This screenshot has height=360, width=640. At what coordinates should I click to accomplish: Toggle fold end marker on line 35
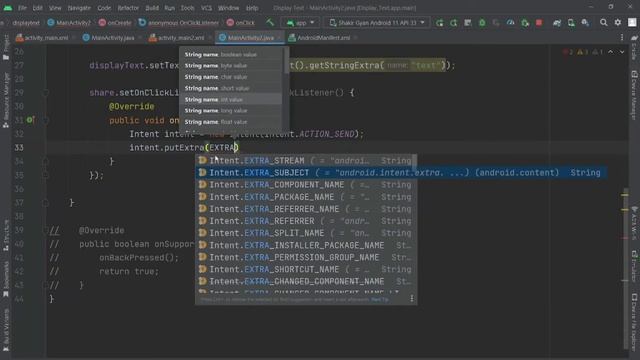[46, 175]
